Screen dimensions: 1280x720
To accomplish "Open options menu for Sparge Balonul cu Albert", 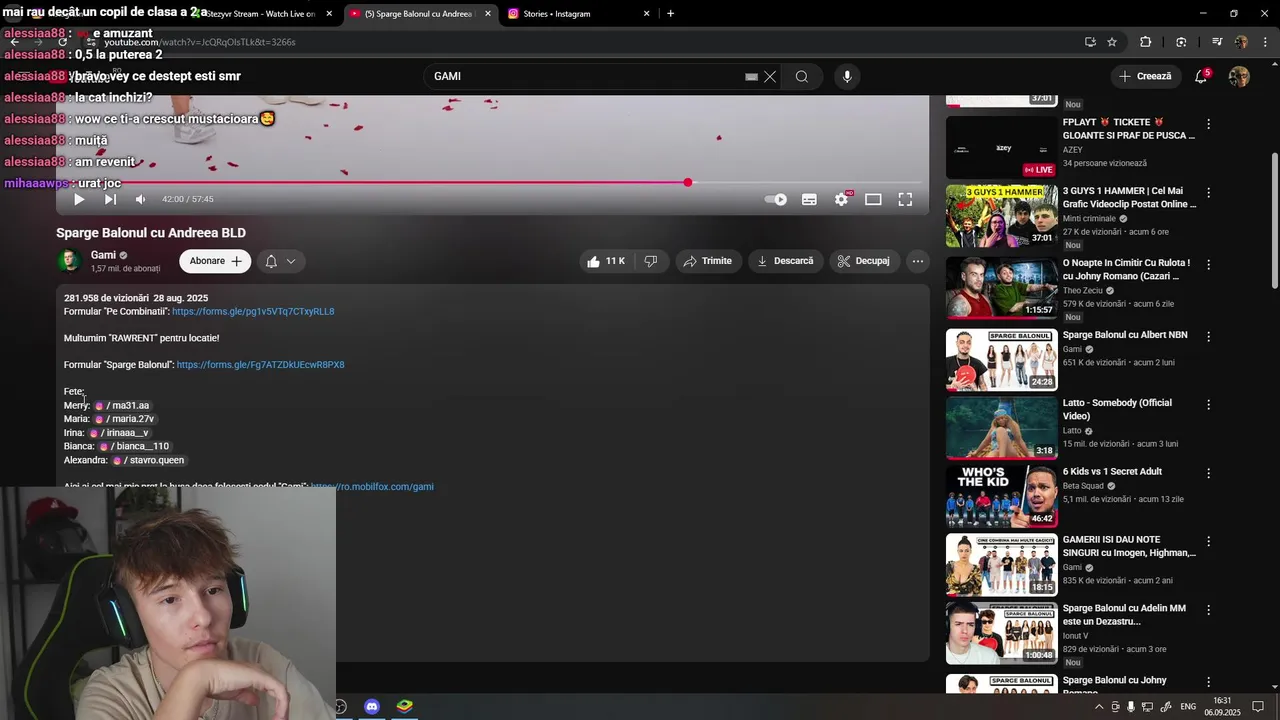I will tap(1208, 337).
